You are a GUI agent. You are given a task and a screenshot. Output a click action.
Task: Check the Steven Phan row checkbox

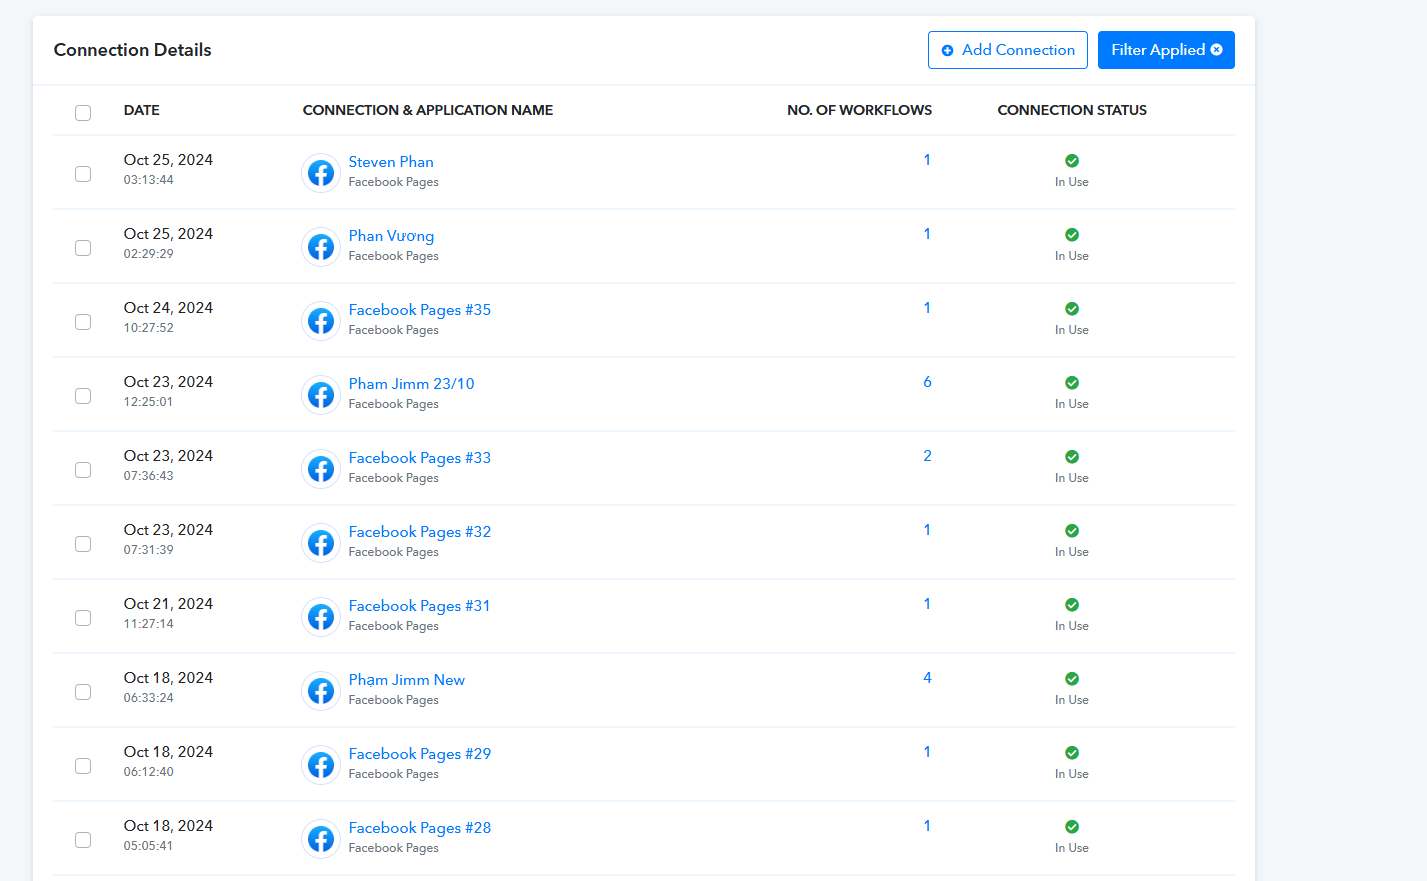click(x=83, y=174)
